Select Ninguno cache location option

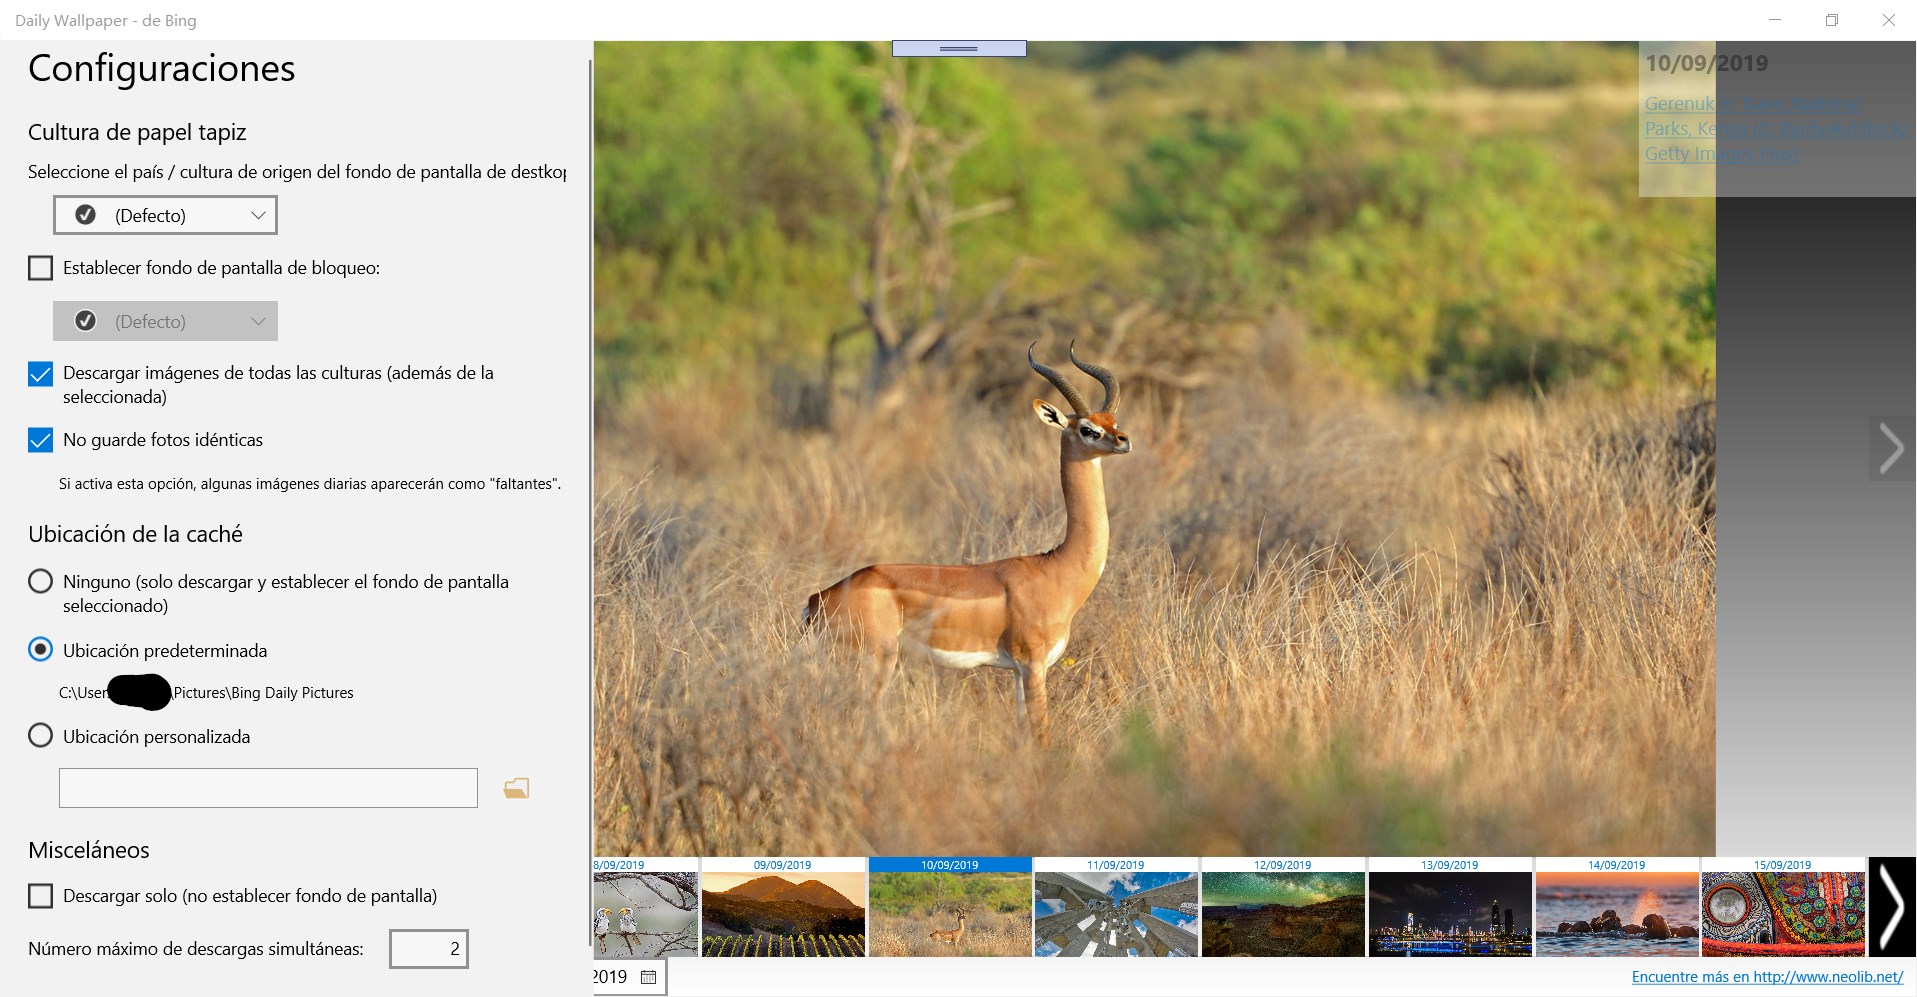(x=40, y=581)
